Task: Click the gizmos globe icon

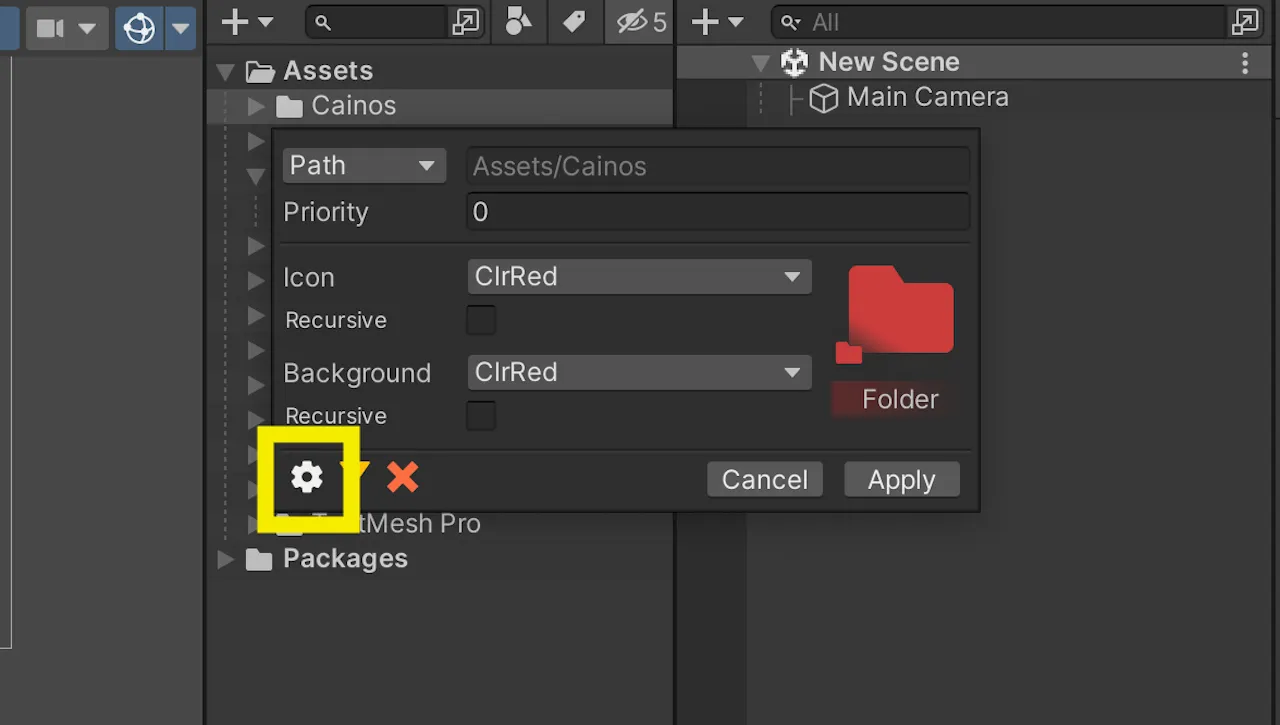Action: (139, 28)
